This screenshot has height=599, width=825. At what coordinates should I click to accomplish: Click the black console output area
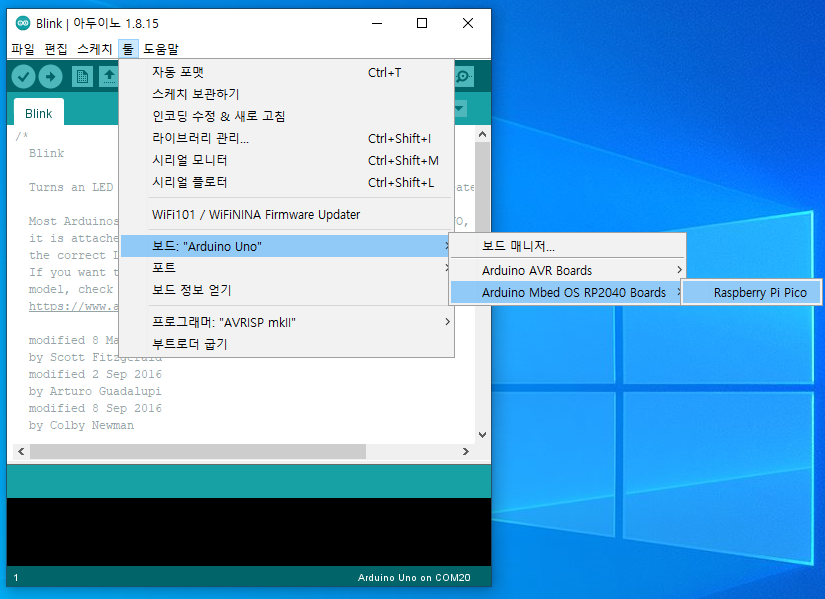249,532
